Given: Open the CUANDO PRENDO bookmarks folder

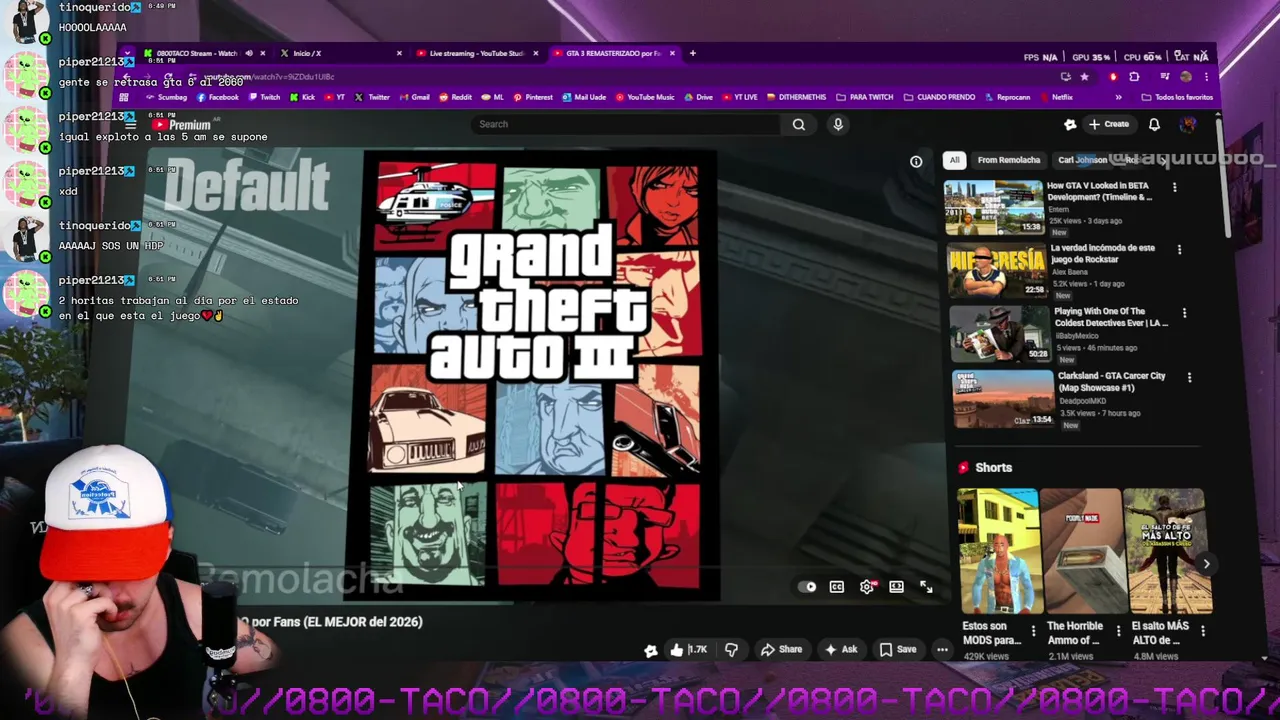Looking at the screenshot, I should tap(939, 97).
